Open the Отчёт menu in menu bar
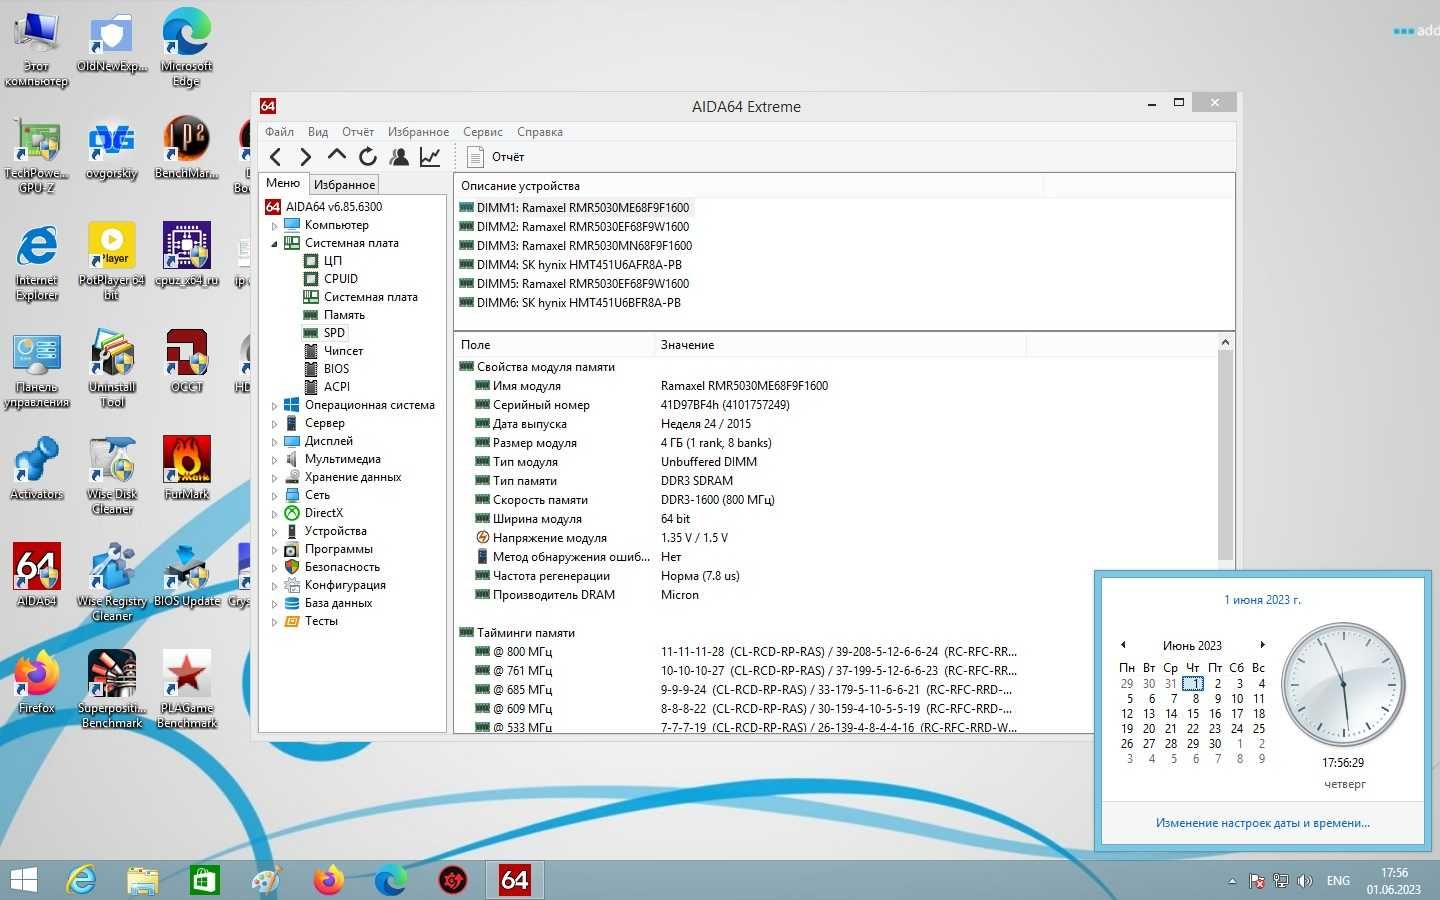The width and height of the screenshot is (1440, 900). click(x=358, y=131)
